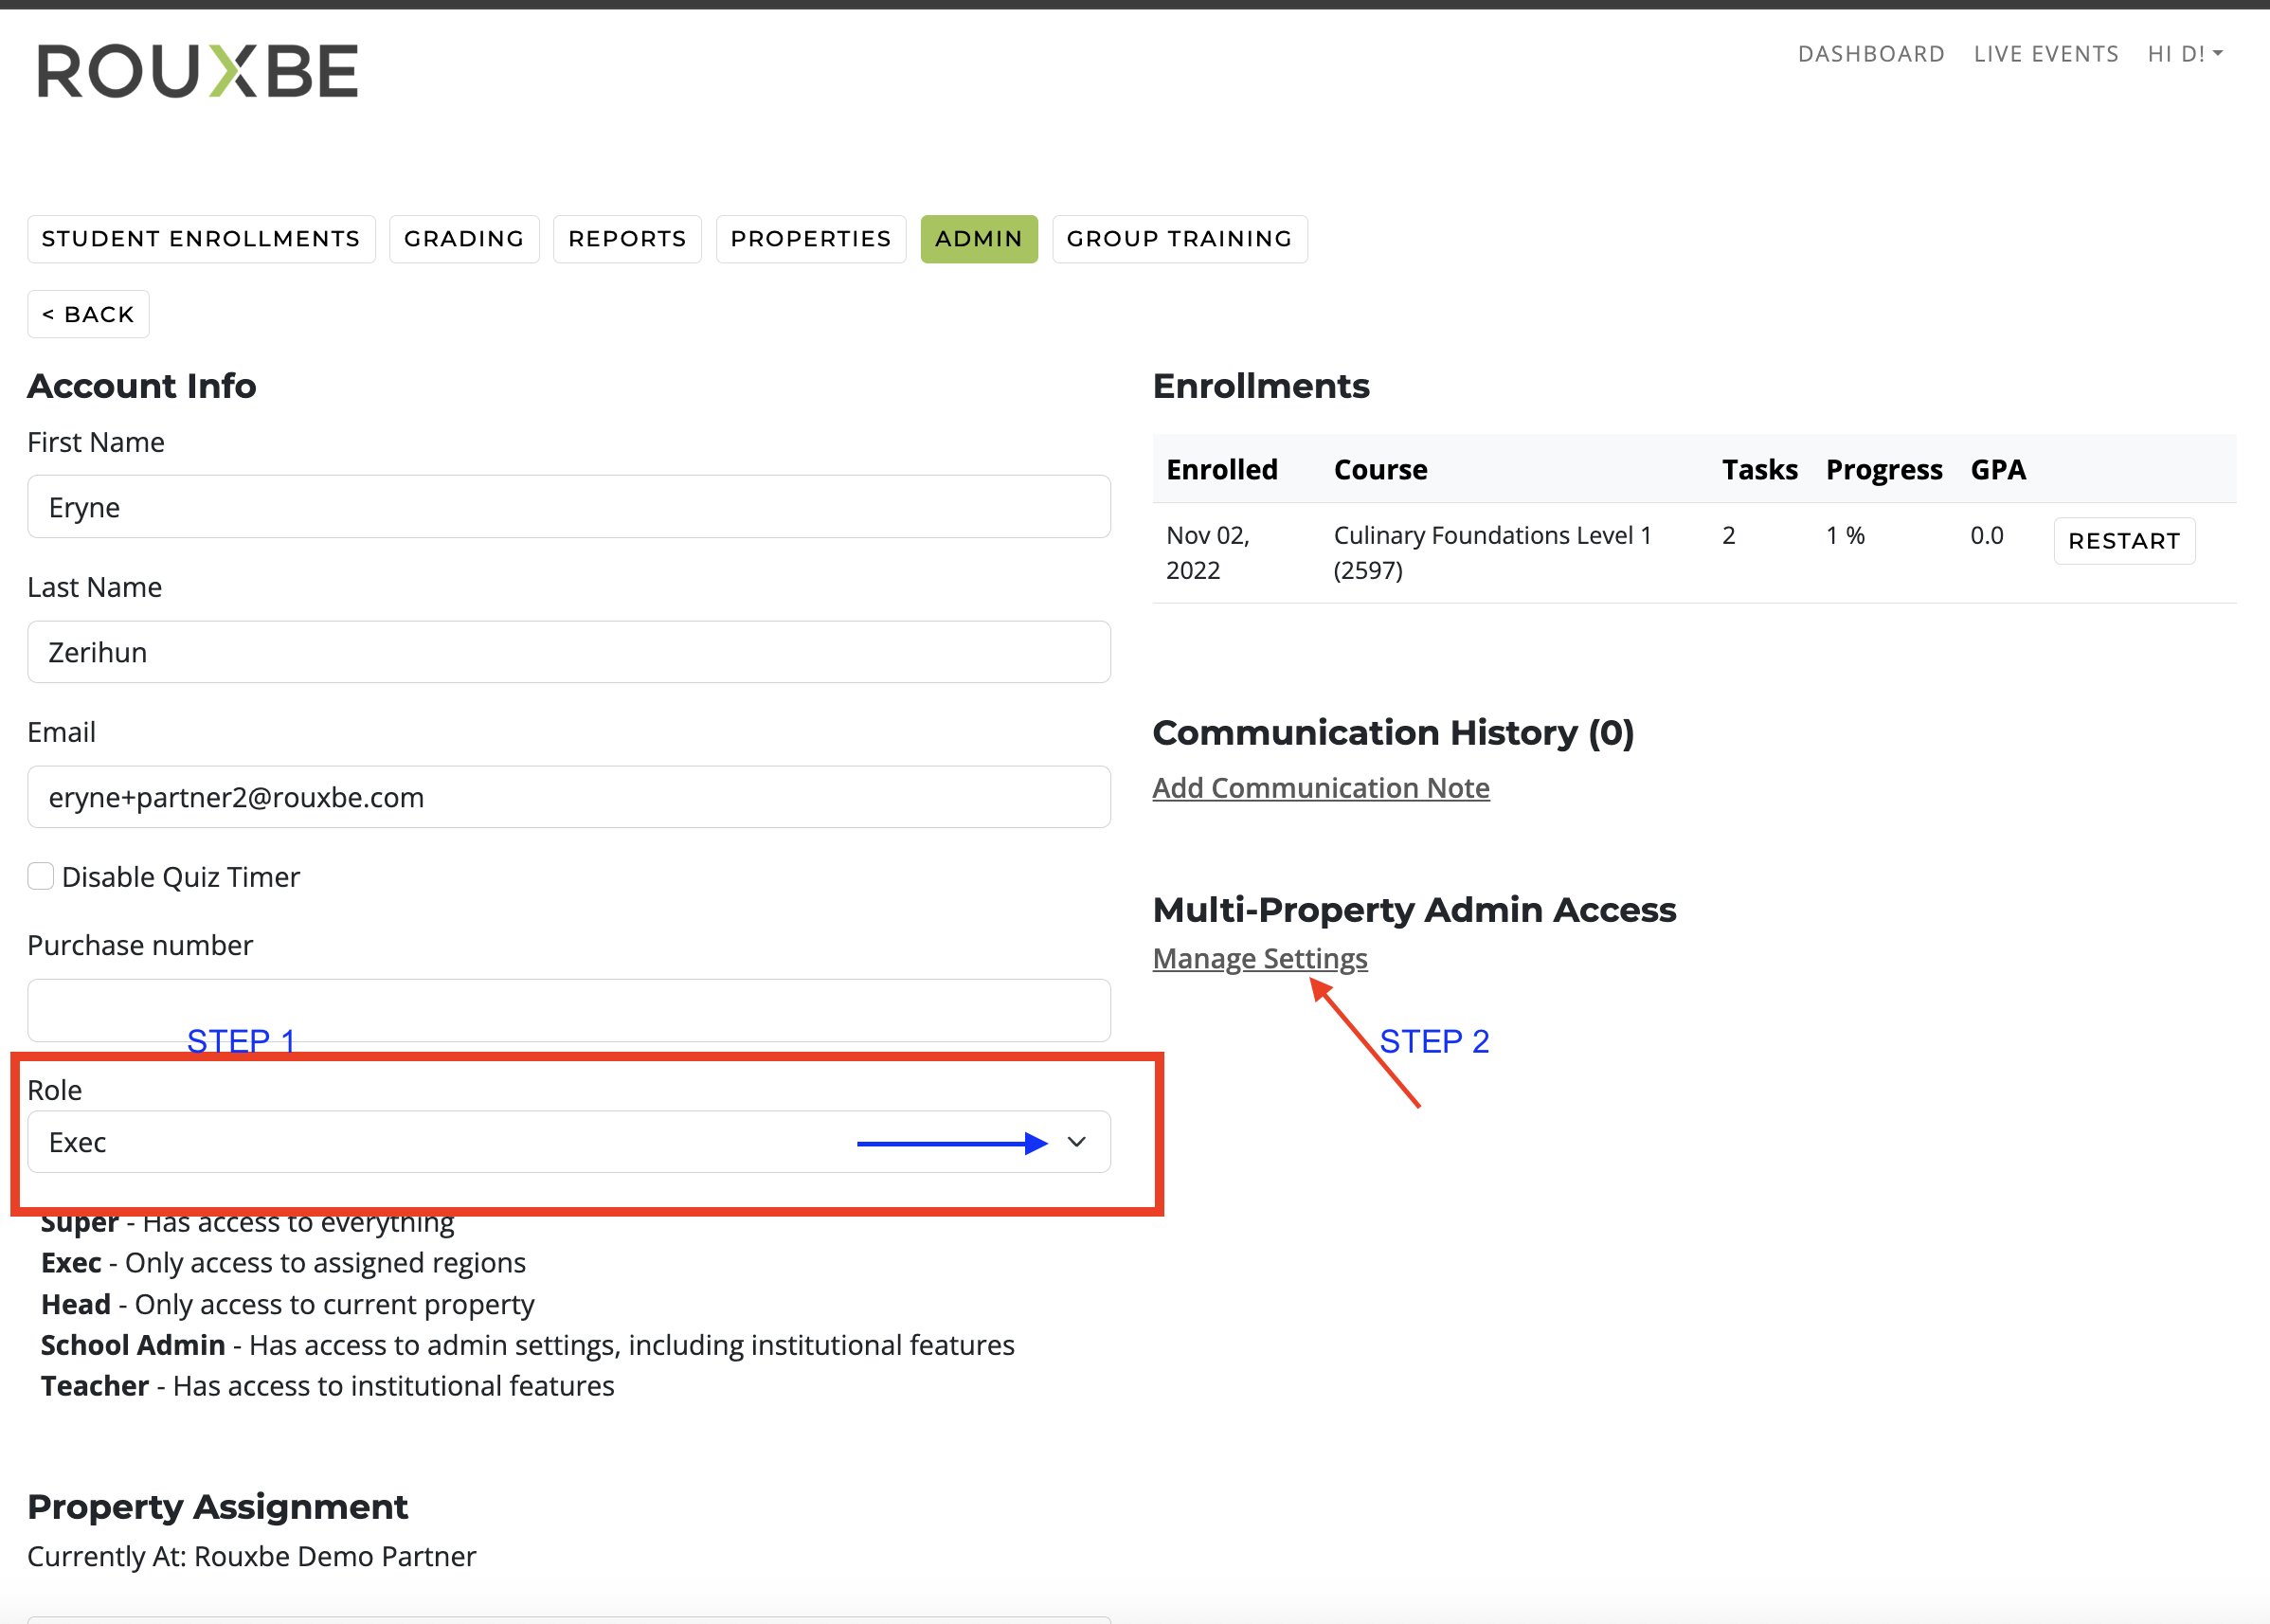Switch to the Grading tab

pos(464,239)
